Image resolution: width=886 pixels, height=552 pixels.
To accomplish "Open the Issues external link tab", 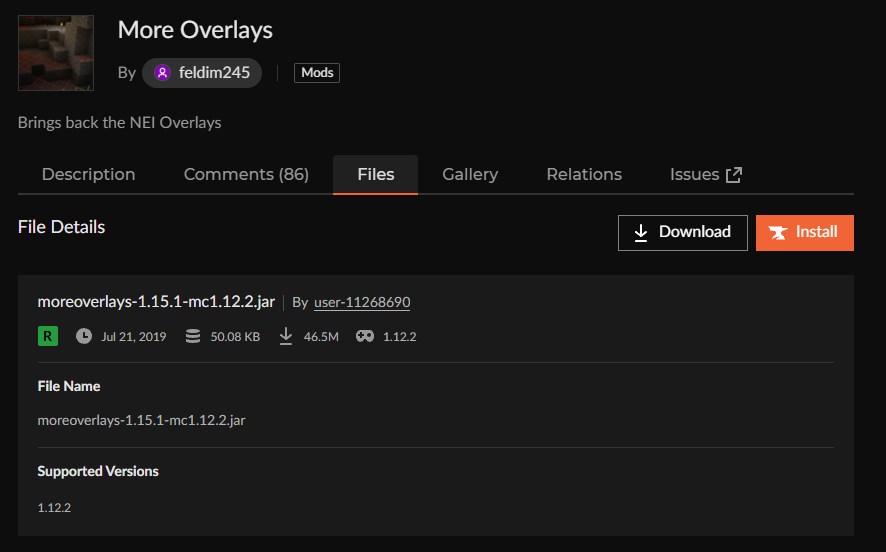I will pos(705,175).
